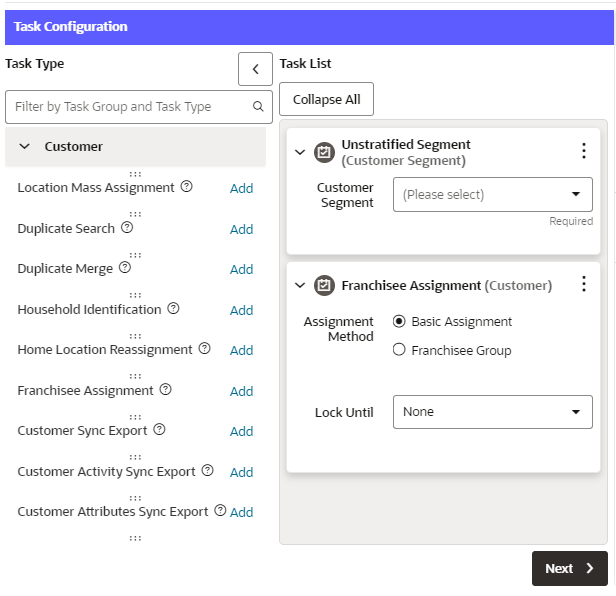Grab the drag handle above Location Mass Assignment

click(135, 174)
